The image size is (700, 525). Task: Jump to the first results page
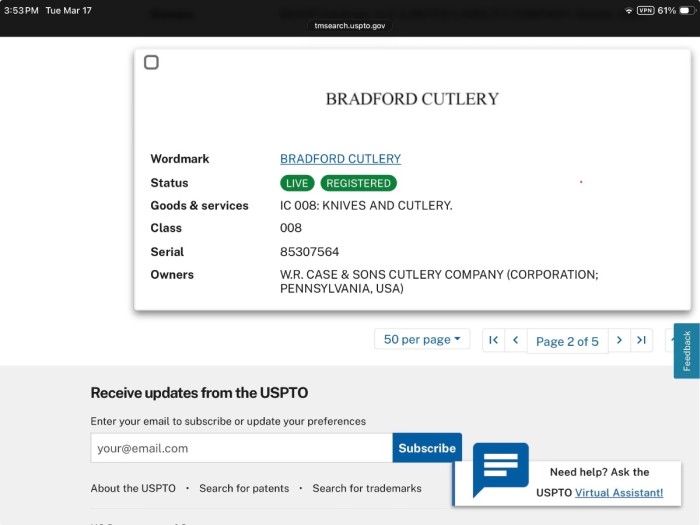pos(493,341)
